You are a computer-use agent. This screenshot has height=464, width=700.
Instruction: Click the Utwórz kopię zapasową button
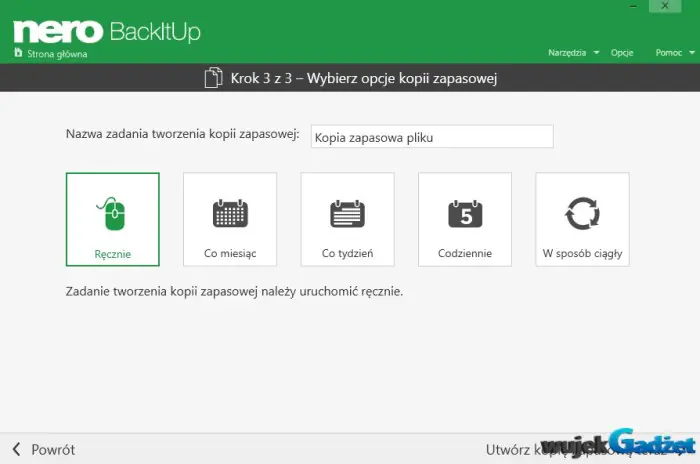click(x=585, y=449)
